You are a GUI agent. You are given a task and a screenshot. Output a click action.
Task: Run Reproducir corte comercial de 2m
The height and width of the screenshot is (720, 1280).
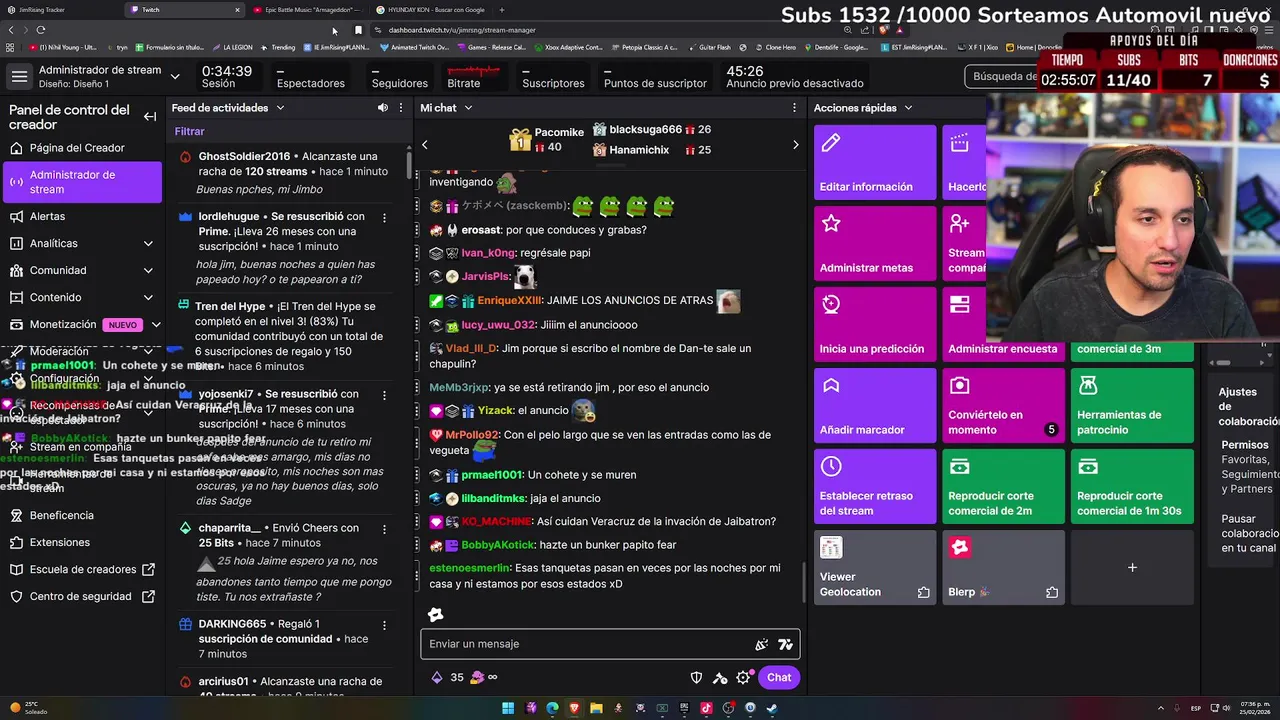(x=1003, y=486)
